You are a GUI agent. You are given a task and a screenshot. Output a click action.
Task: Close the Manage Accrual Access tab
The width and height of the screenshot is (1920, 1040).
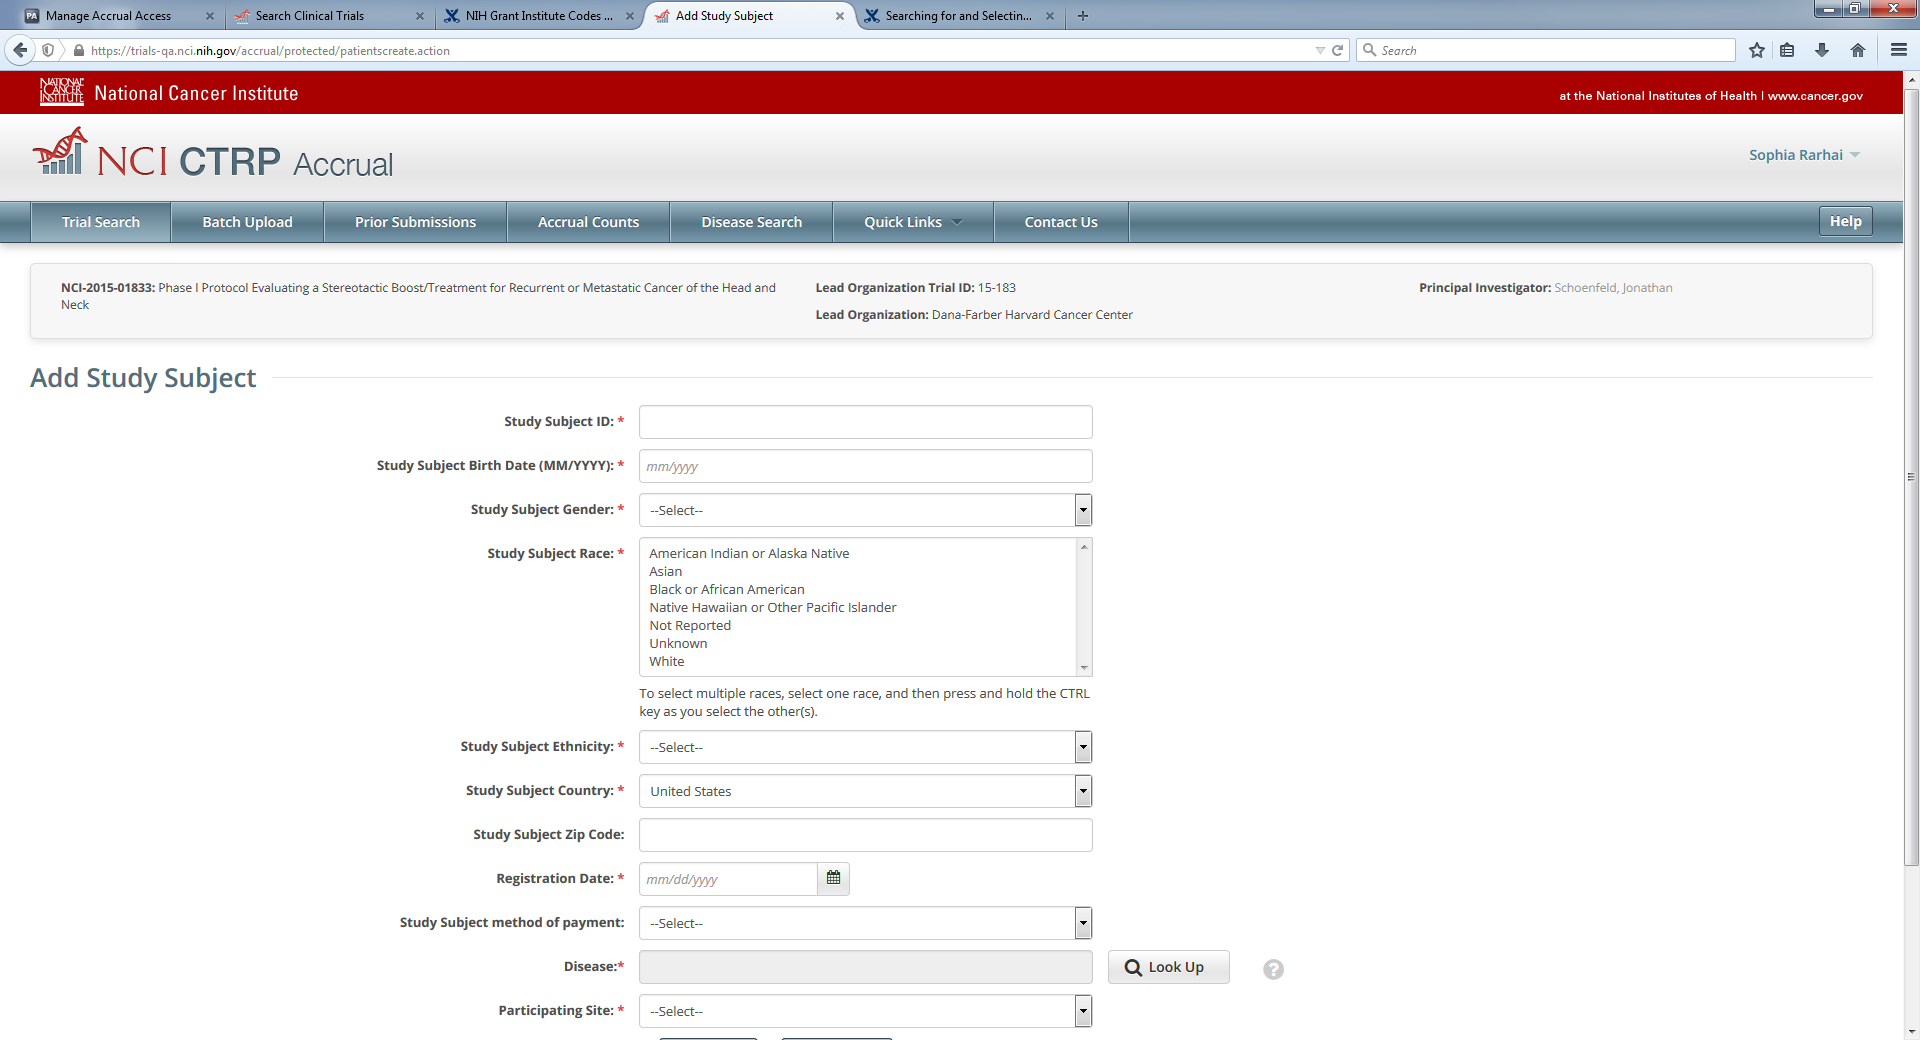pos(210,16)
